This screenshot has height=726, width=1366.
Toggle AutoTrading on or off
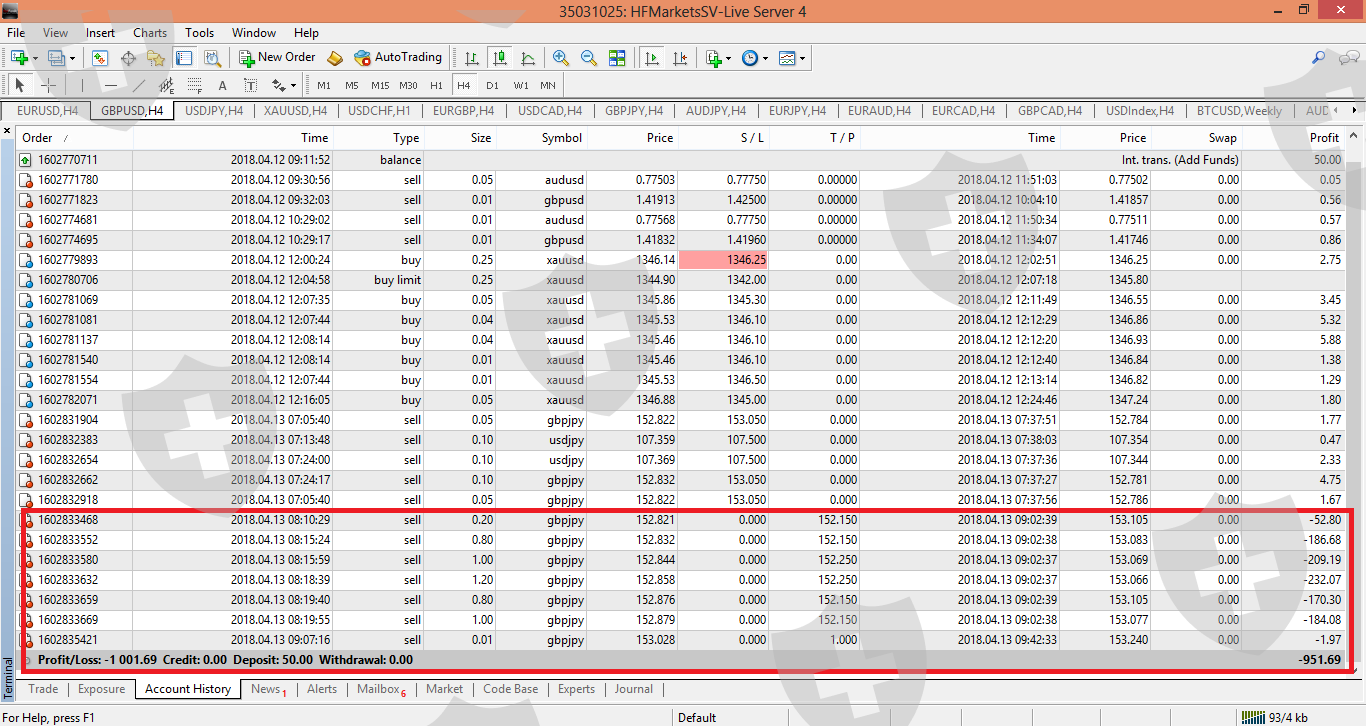point(397,58)
